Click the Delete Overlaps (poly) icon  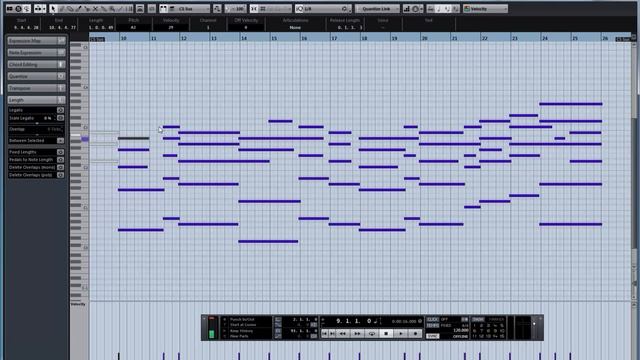(x=60, y=175)
